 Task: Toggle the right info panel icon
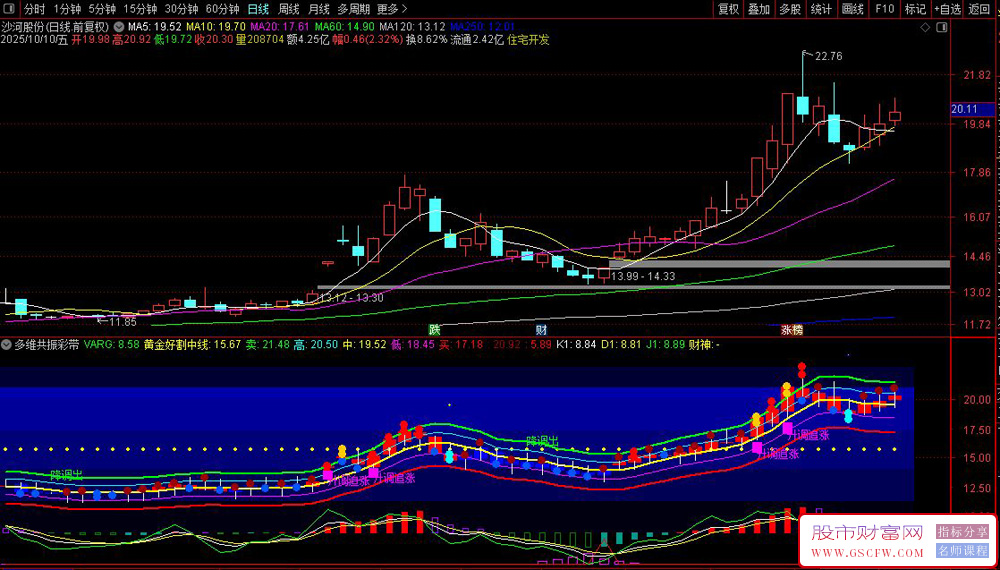point(941,27)
